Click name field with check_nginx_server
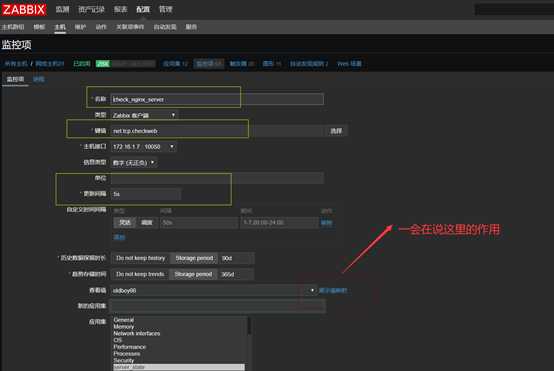 tap(217, 99)
